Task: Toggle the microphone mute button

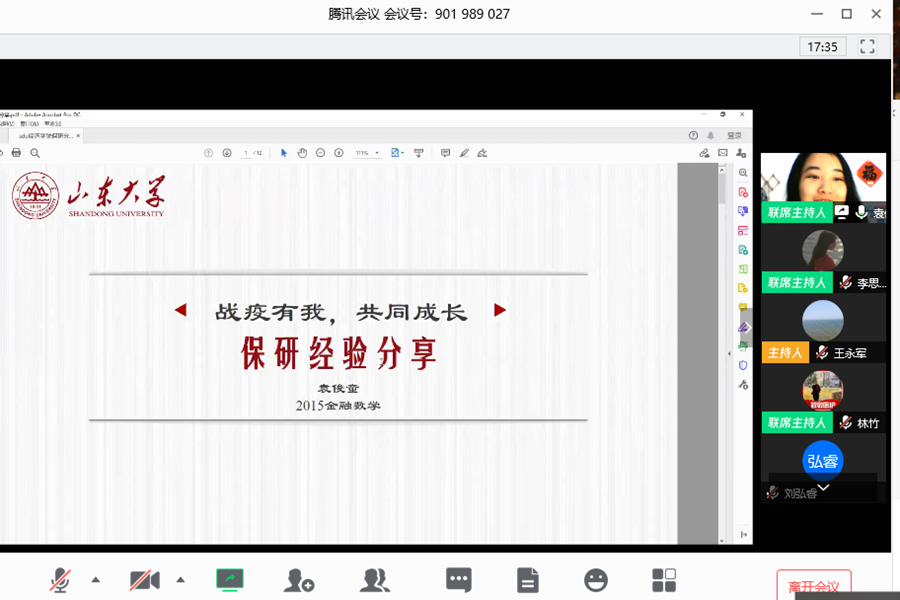Action: click(x=60, y=579)
